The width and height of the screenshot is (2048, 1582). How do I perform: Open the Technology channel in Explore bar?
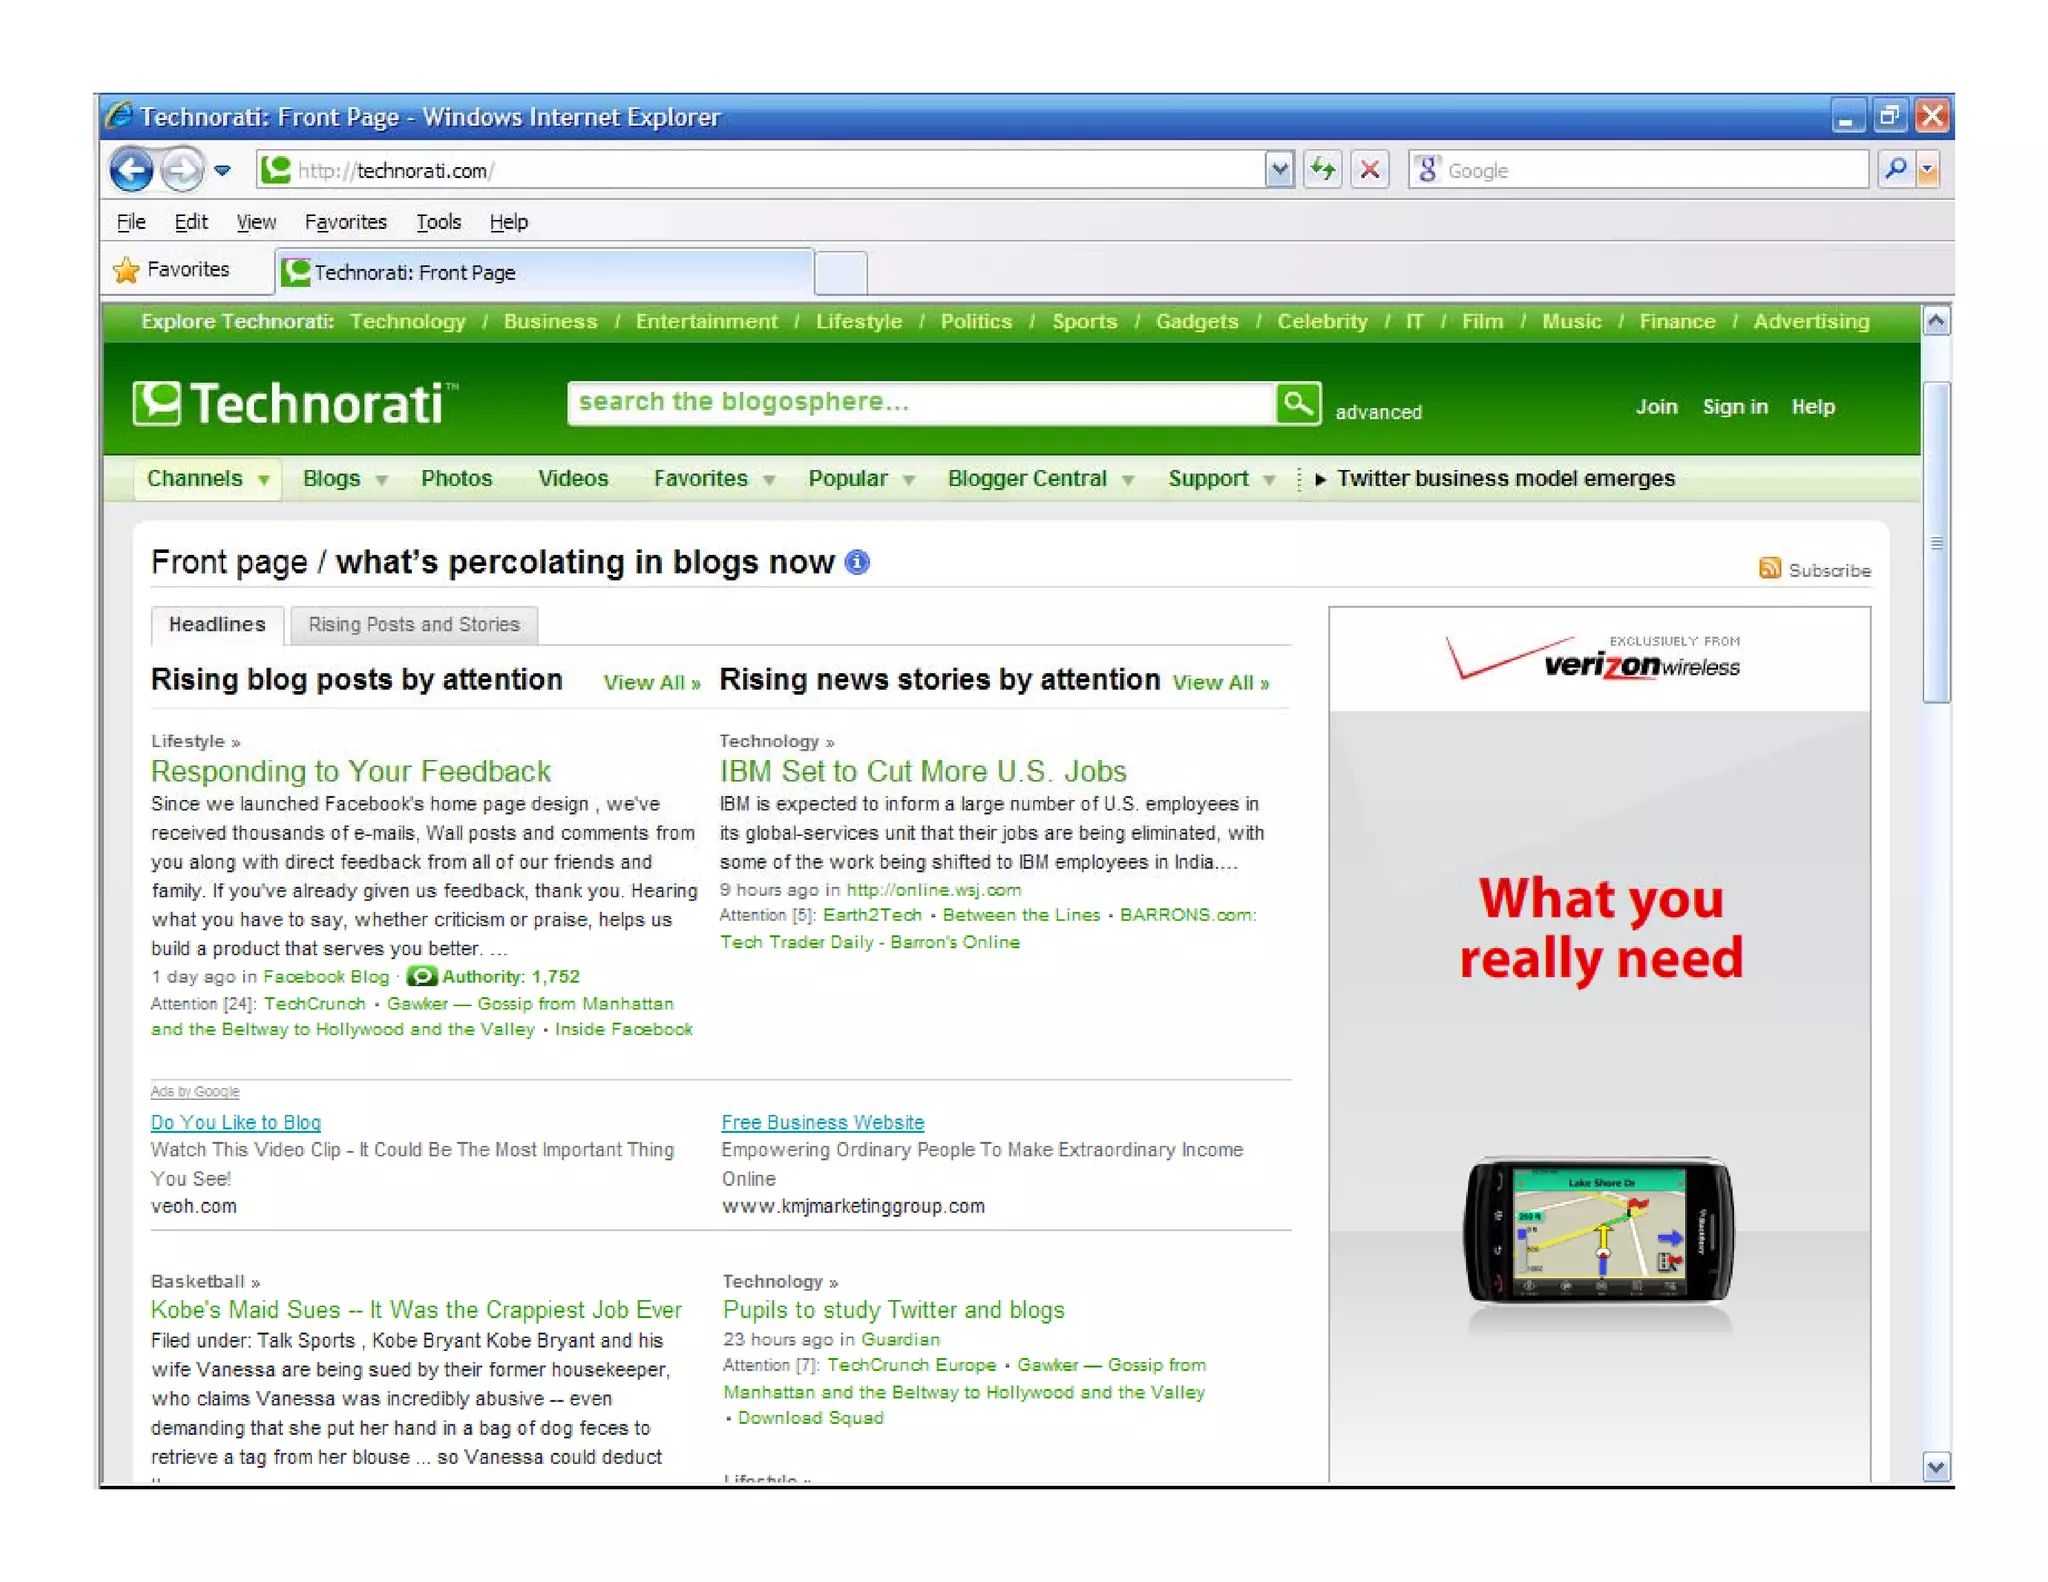pyautogui.click(x=407, y=322)
